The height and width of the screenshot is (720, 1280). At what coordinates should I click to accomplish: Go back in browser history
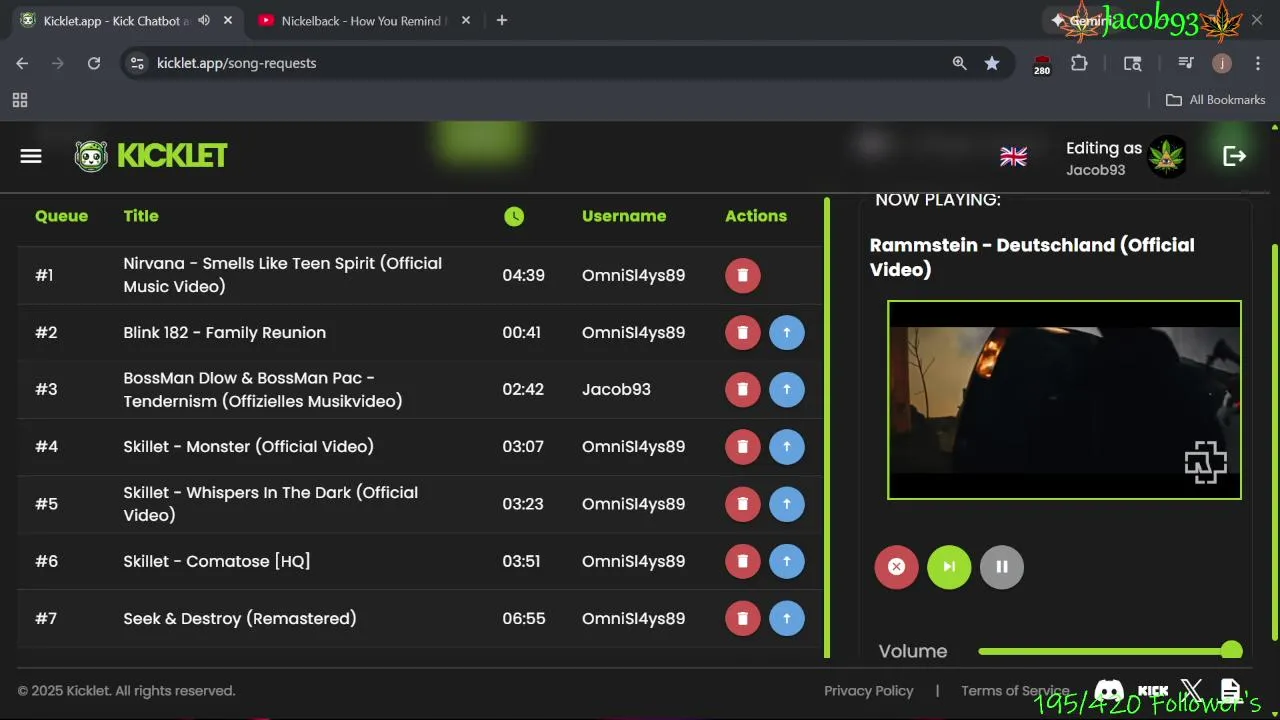pyautogui.click(x=22, y=63)
